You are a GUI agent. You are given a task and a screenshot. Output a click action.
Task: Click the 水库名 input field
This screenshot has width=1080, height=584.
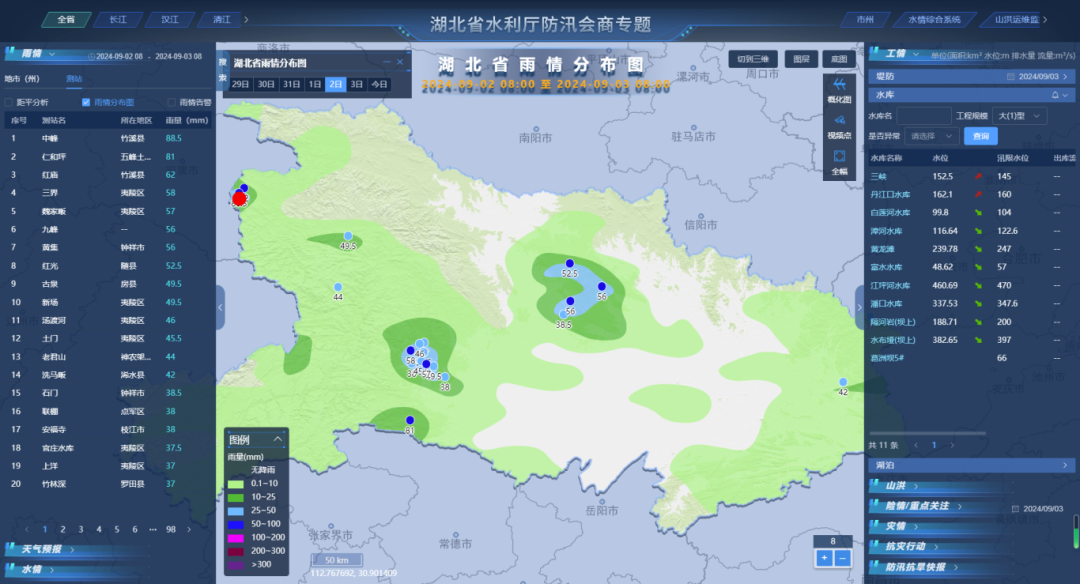pos(924,116)
